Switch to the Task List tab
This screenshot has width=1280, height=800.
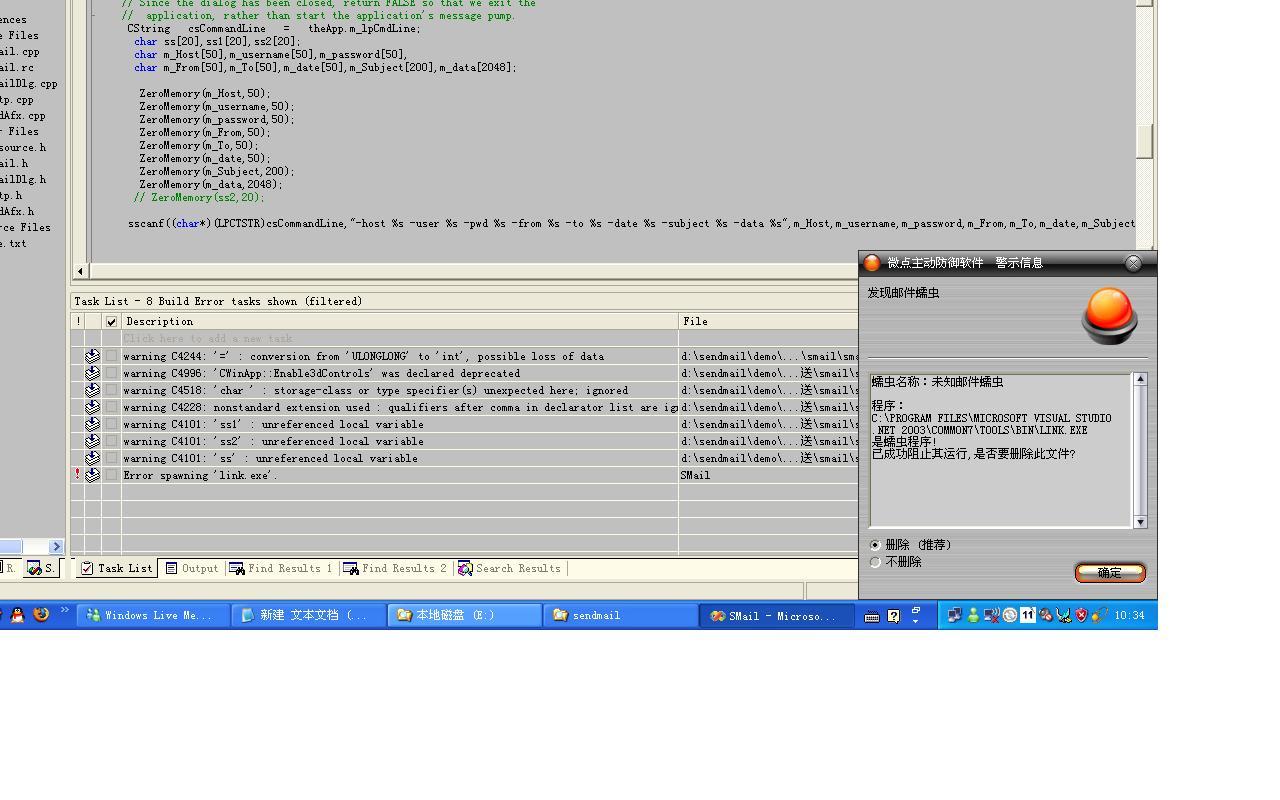coord(116,568)
